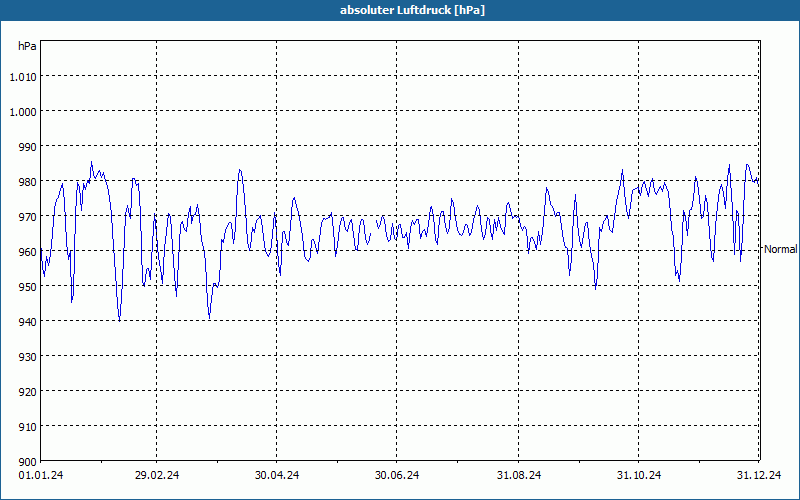Click the '1.010' y-axis value
The image size is (800, 500).
23,77
